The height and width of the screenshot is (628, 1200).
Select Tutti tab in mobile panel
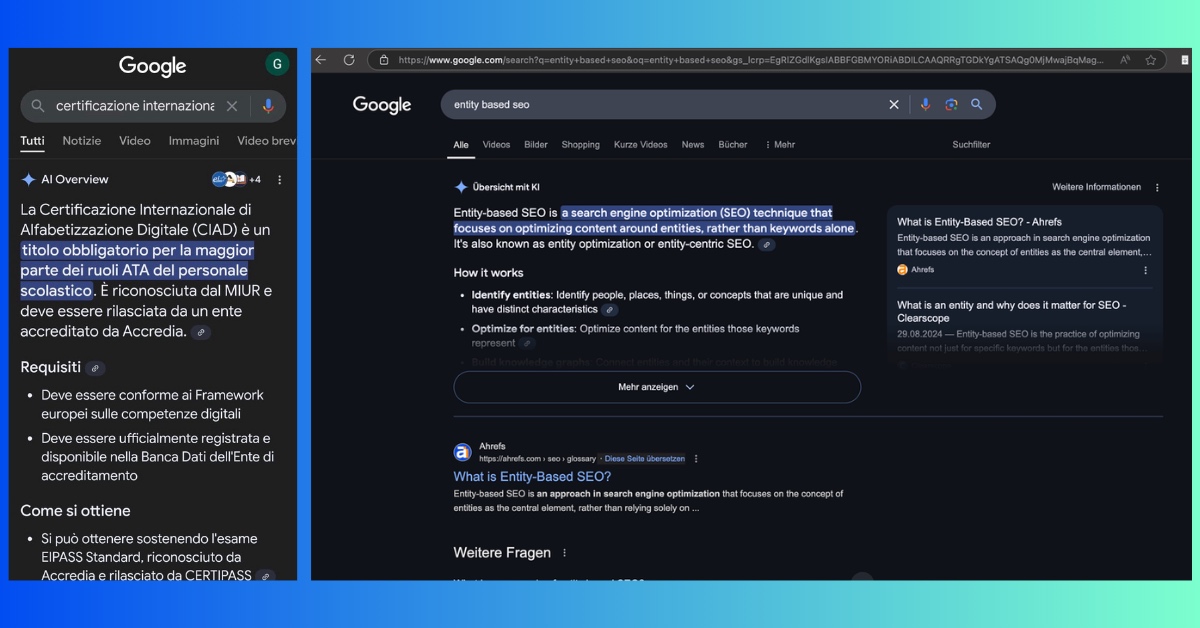pyautogui.click(x=33, y=141)
